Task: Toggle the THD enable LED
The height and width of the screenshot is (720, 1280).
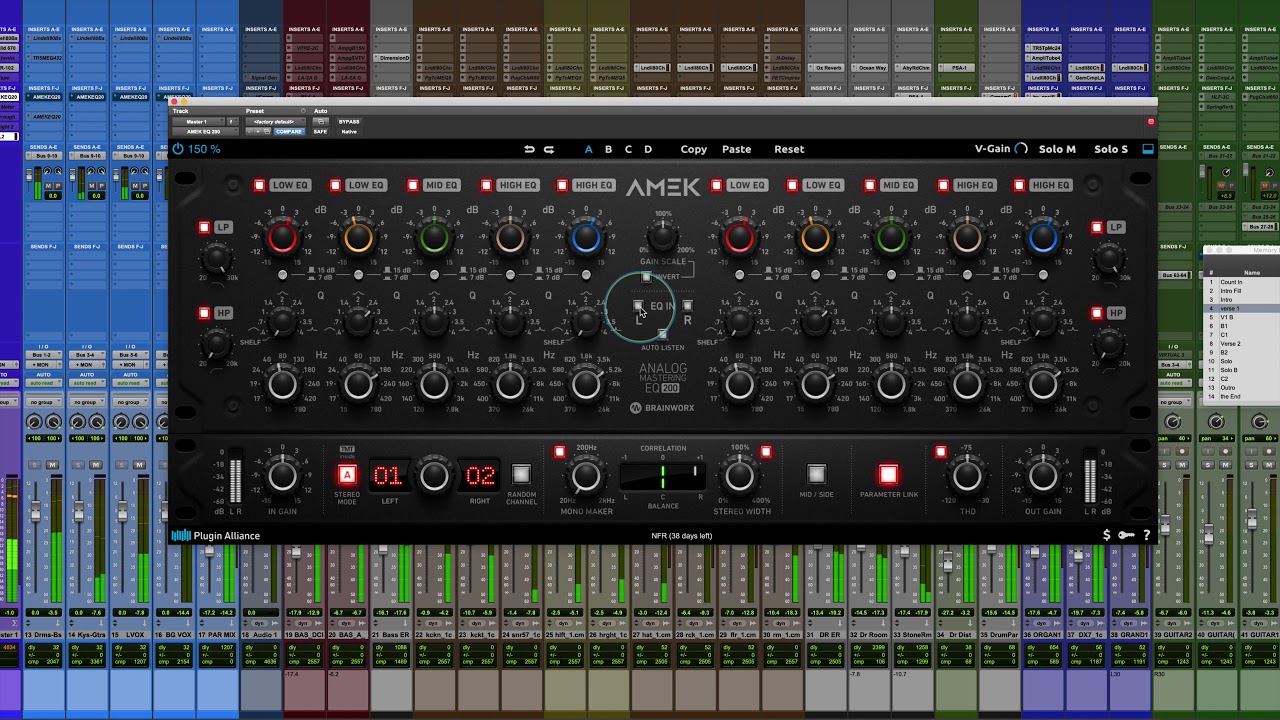Action: [x=940, y=452]
